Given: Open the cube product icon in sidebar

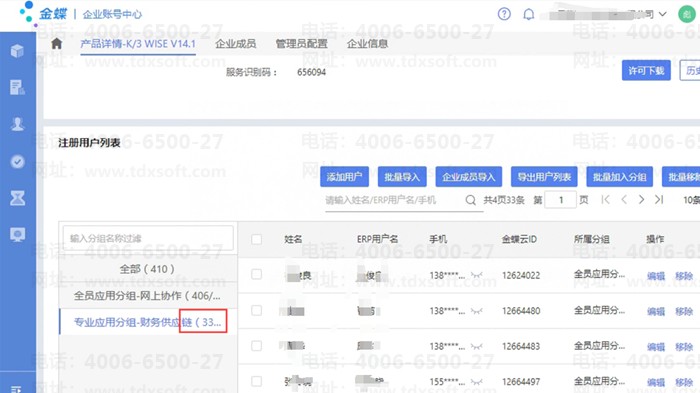Looking at the screenshot, I should [17, 51].
